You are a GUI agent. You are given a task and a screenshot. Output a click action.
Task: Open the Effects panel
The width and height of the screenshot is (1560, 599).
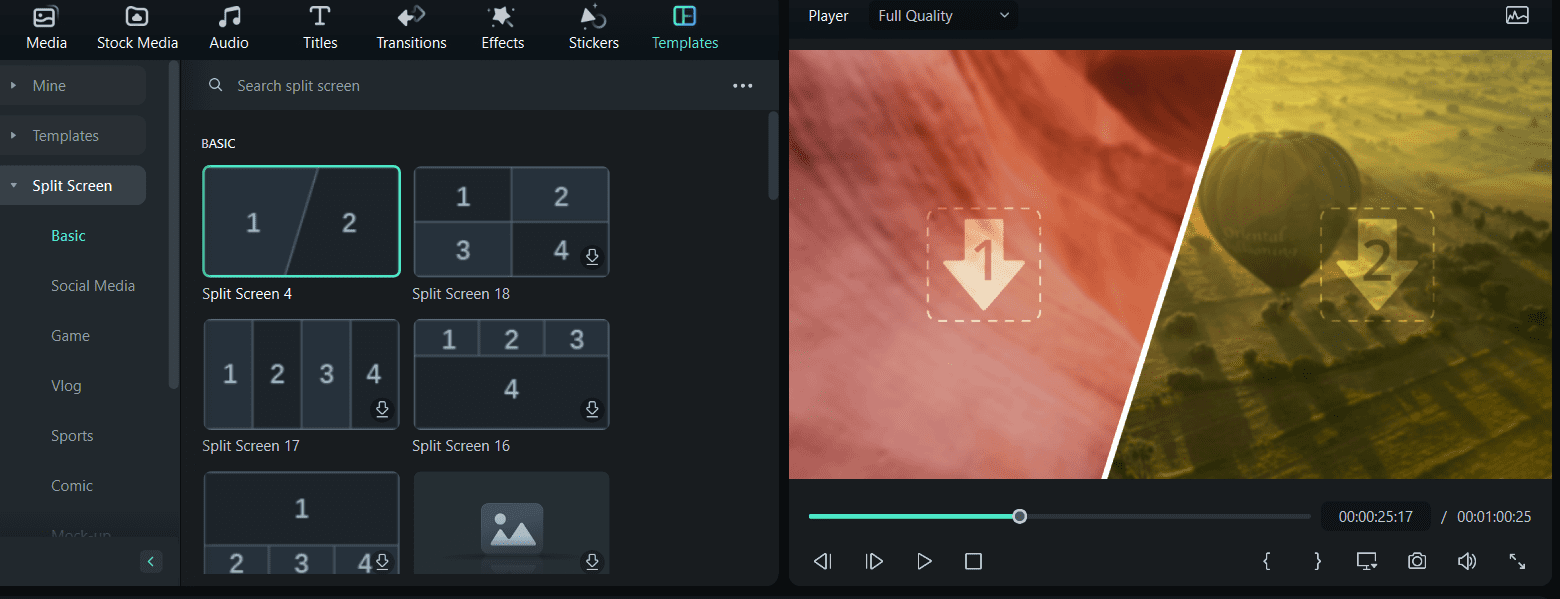pos(502,27)
